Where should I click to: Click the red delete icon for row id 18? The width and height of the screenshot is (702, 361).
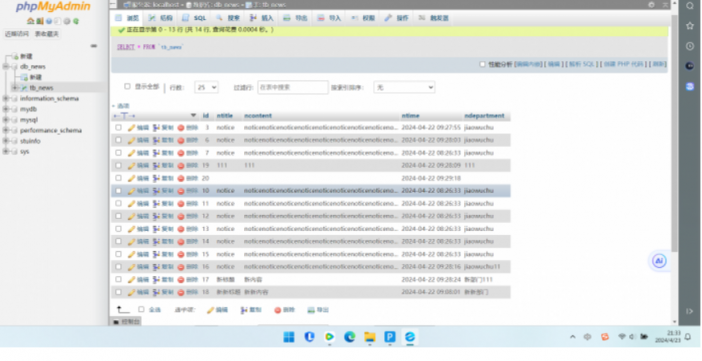(181, 292)
